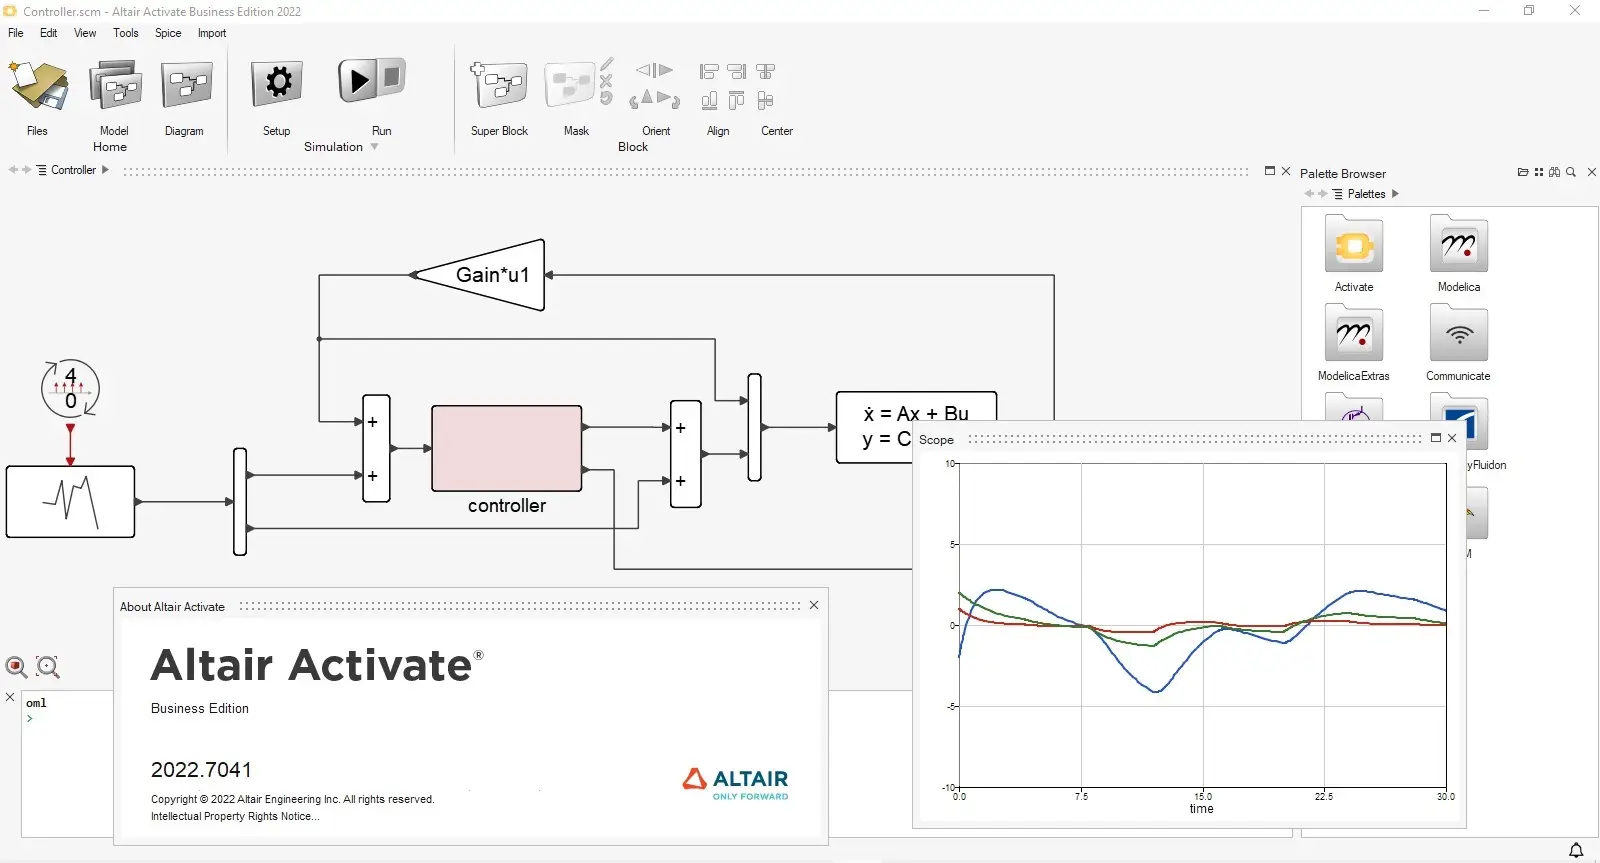Click the rotate left orient icon
The image size is (1600, 863).
pyautogui.click(x=640, y=99)
